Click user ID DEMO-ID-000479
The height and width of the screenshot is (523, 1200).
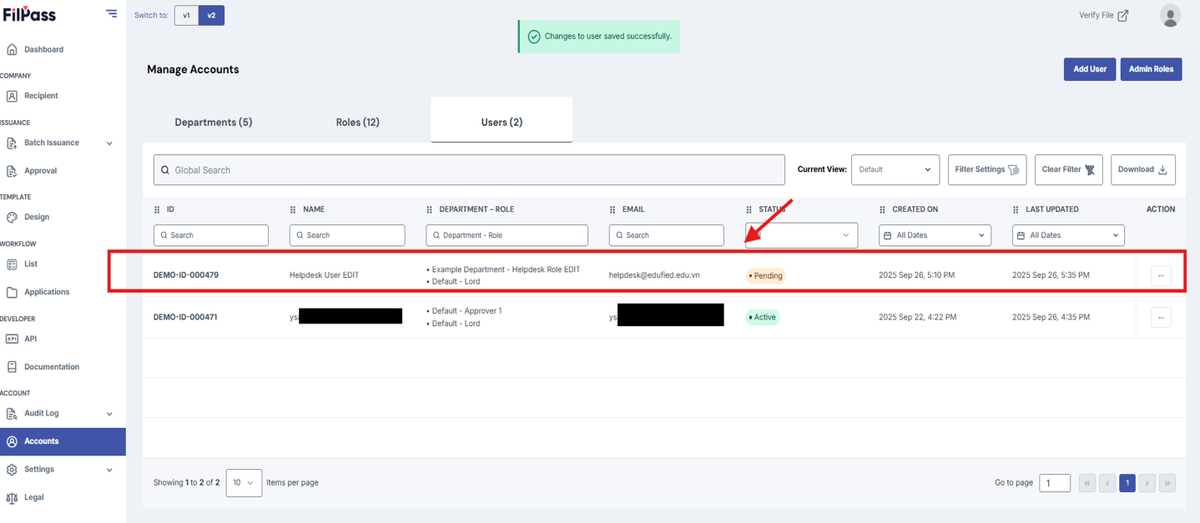pos(186,275)
